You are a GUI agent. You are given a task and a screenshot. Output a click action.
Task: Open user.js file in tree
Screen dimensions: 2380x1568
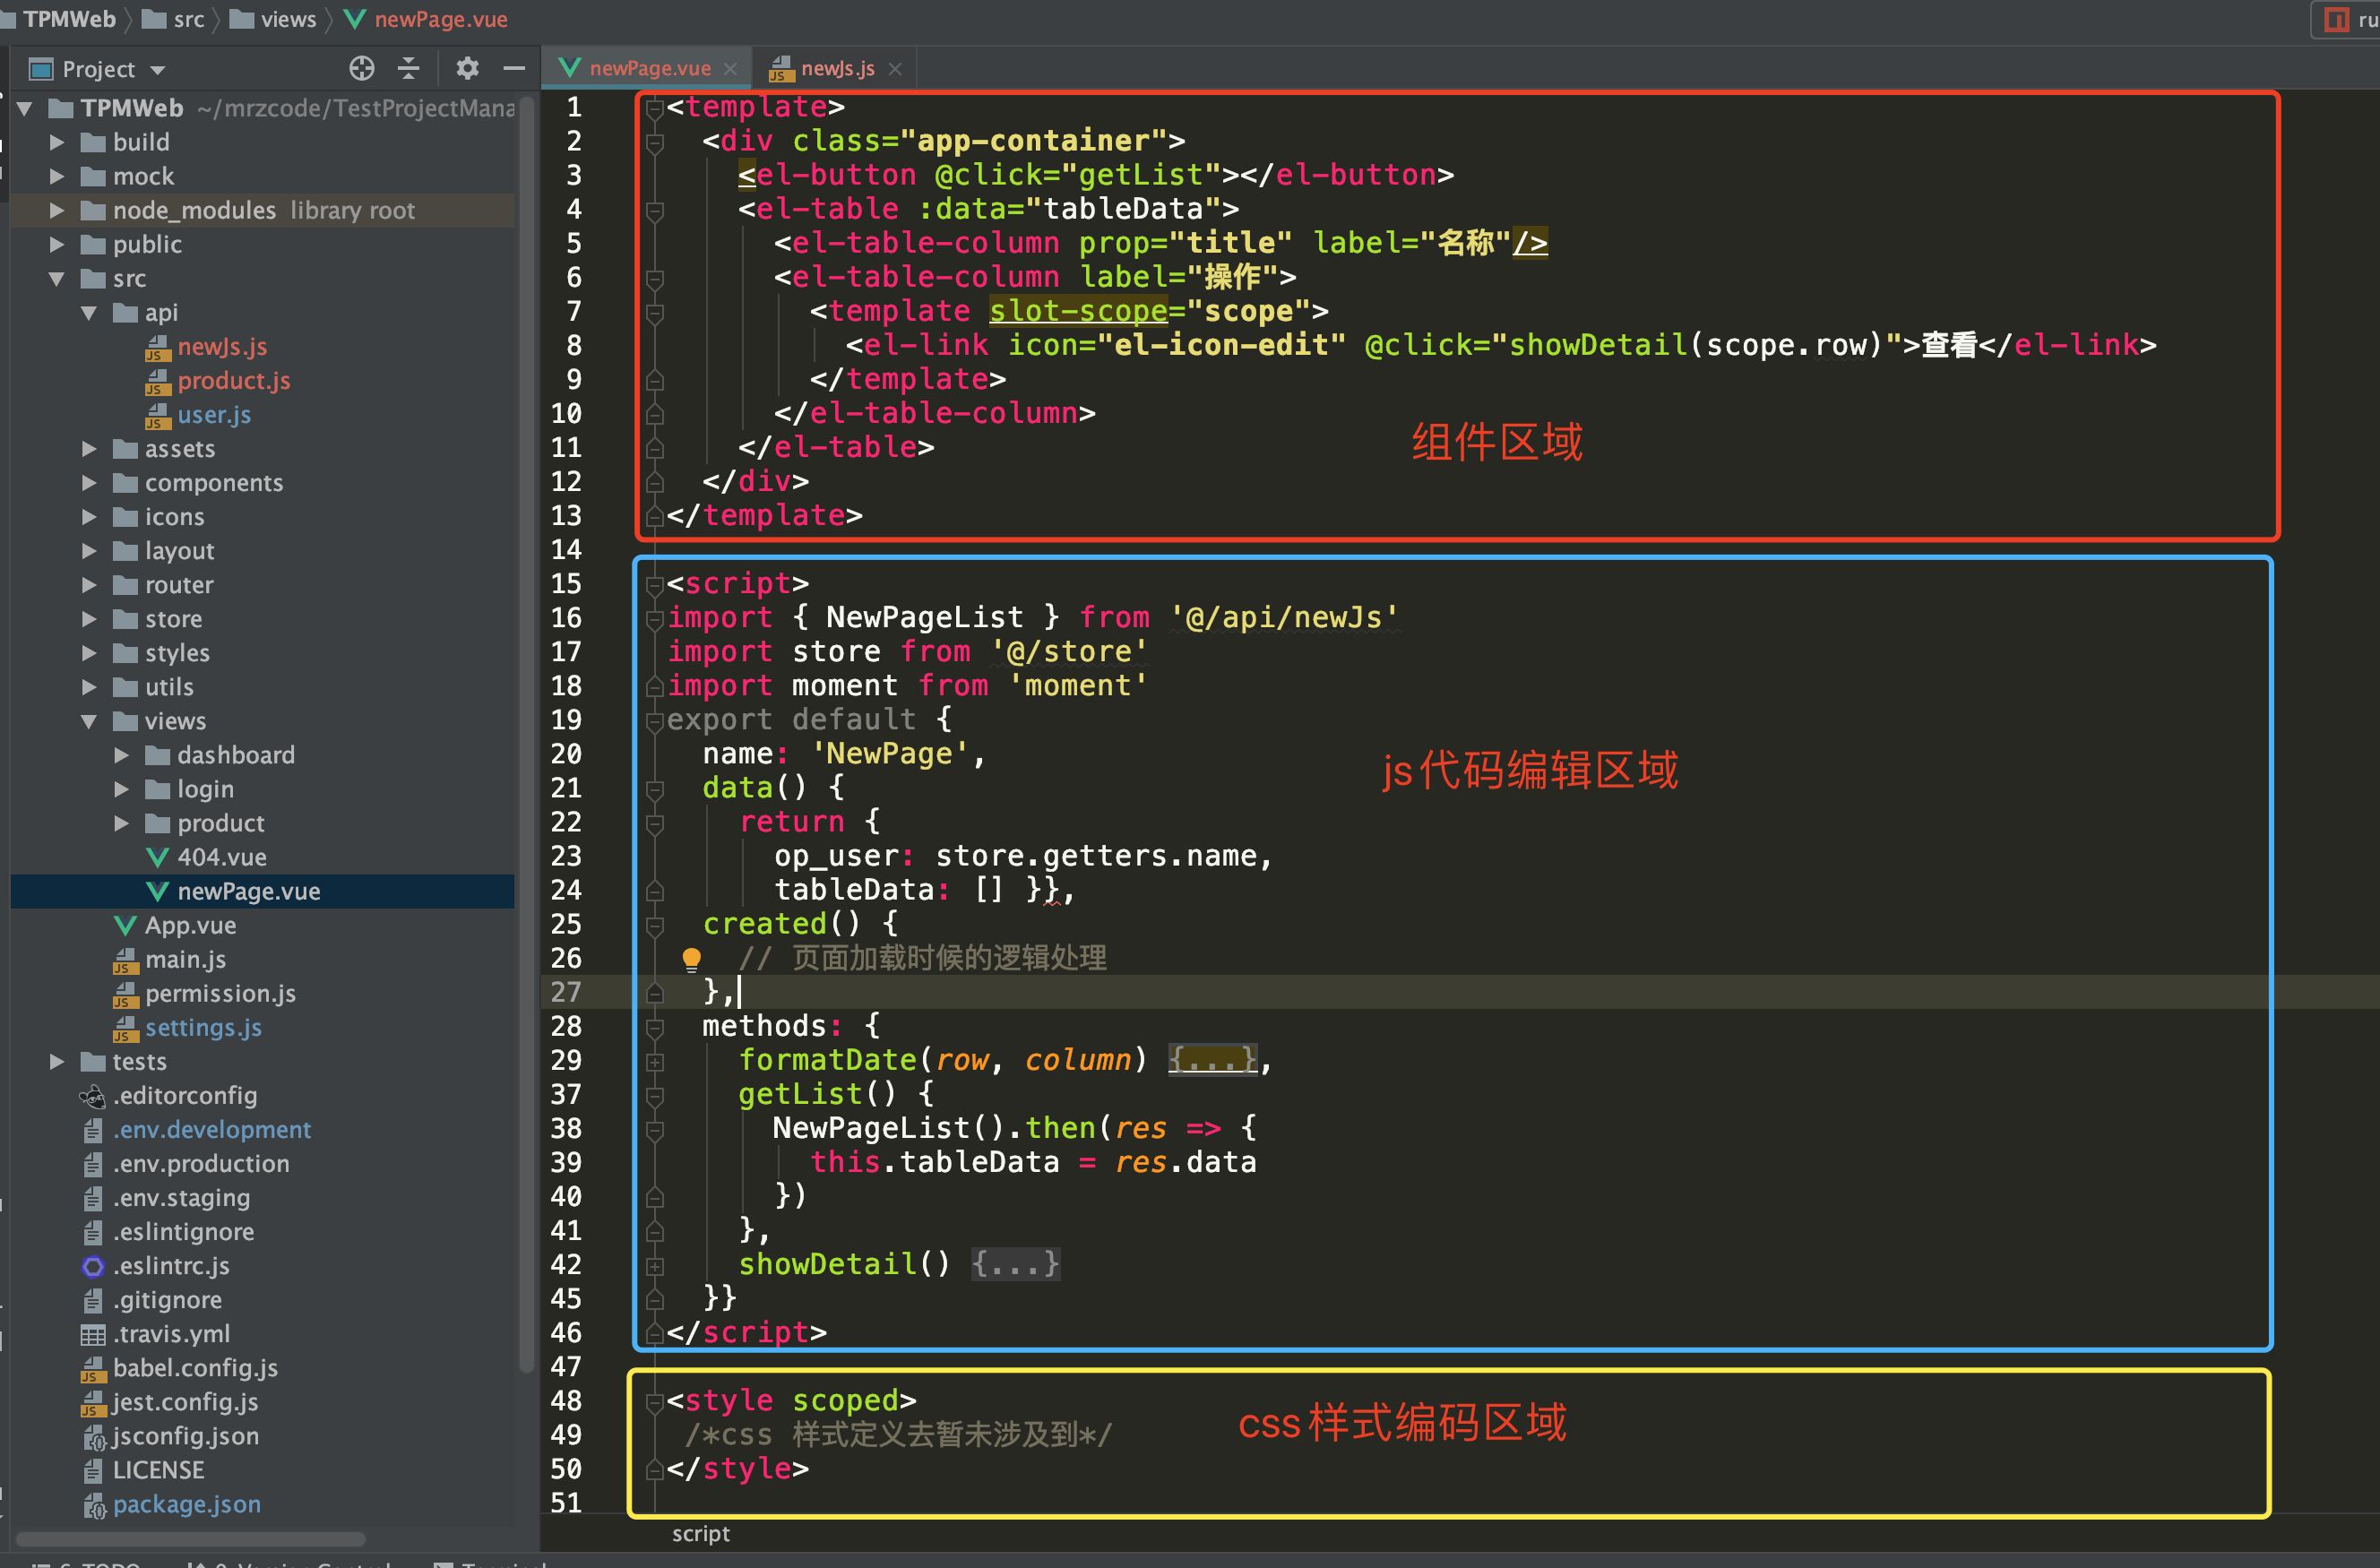[x=213, y=414]
